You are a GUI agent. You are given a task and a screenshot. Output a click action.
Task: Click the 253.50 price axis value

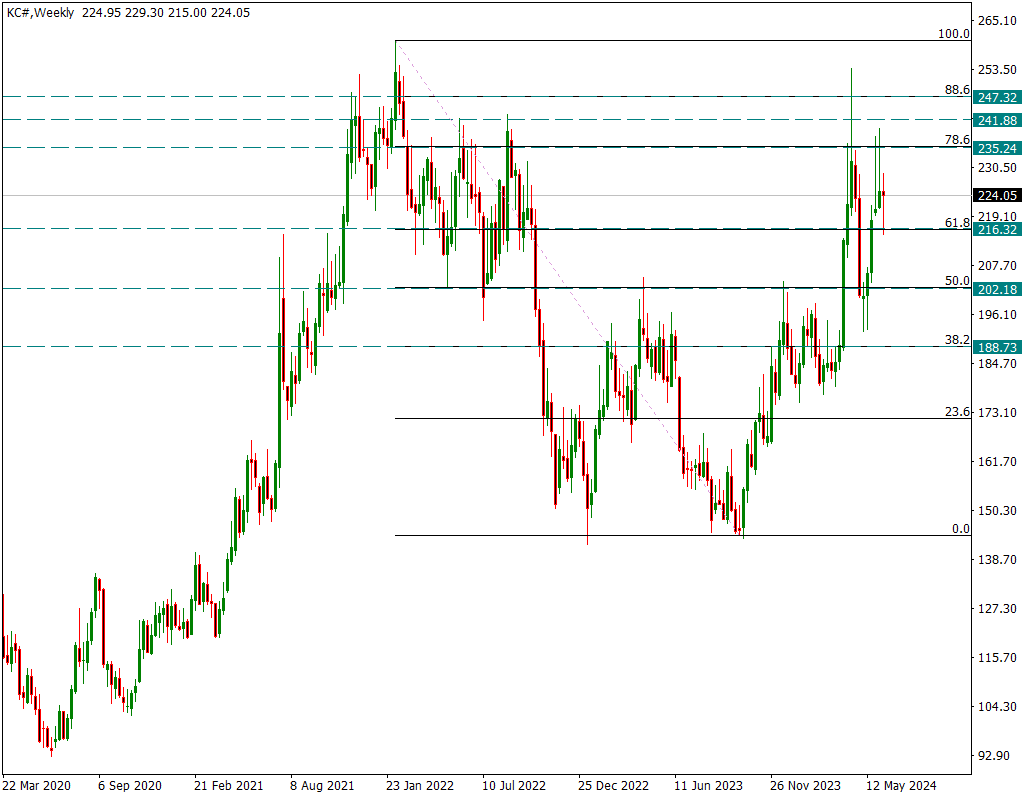click(x=997, y=70)
